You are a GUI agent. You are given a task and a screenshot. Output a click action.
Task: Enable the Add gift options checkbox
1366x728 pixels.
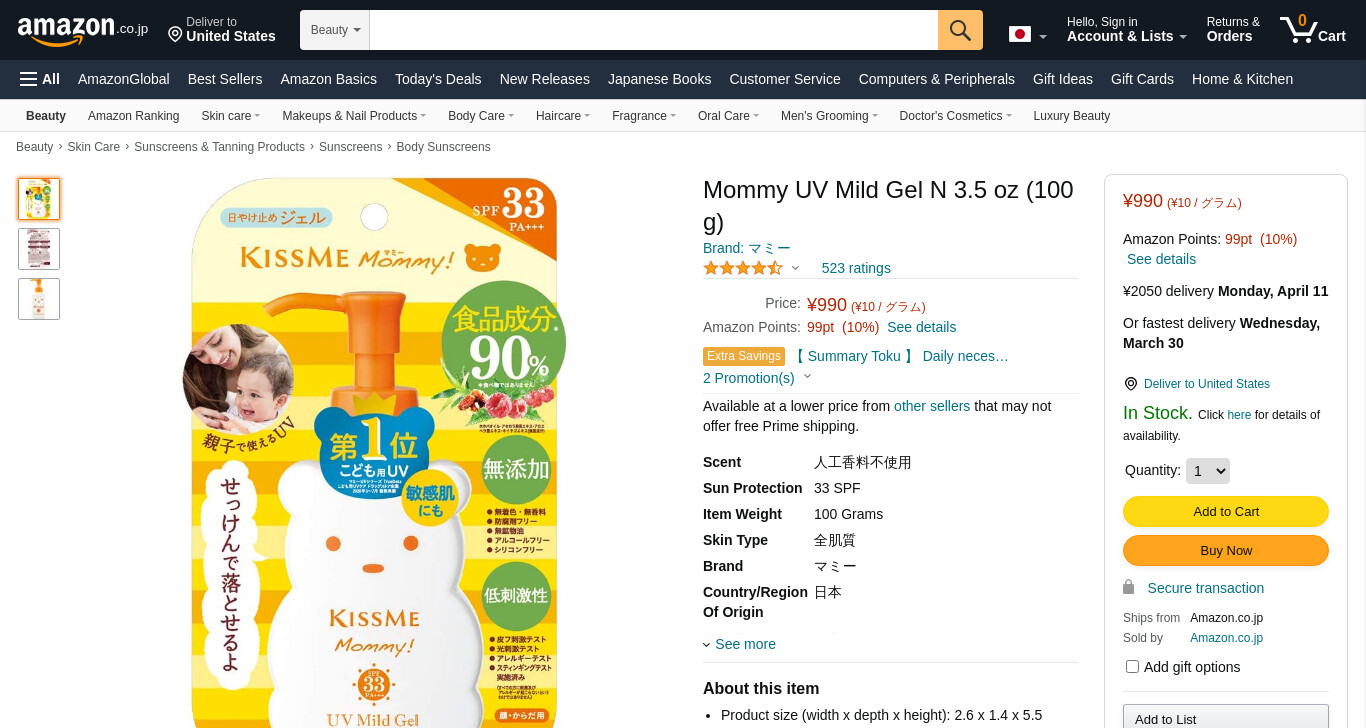pos(1132,666)
